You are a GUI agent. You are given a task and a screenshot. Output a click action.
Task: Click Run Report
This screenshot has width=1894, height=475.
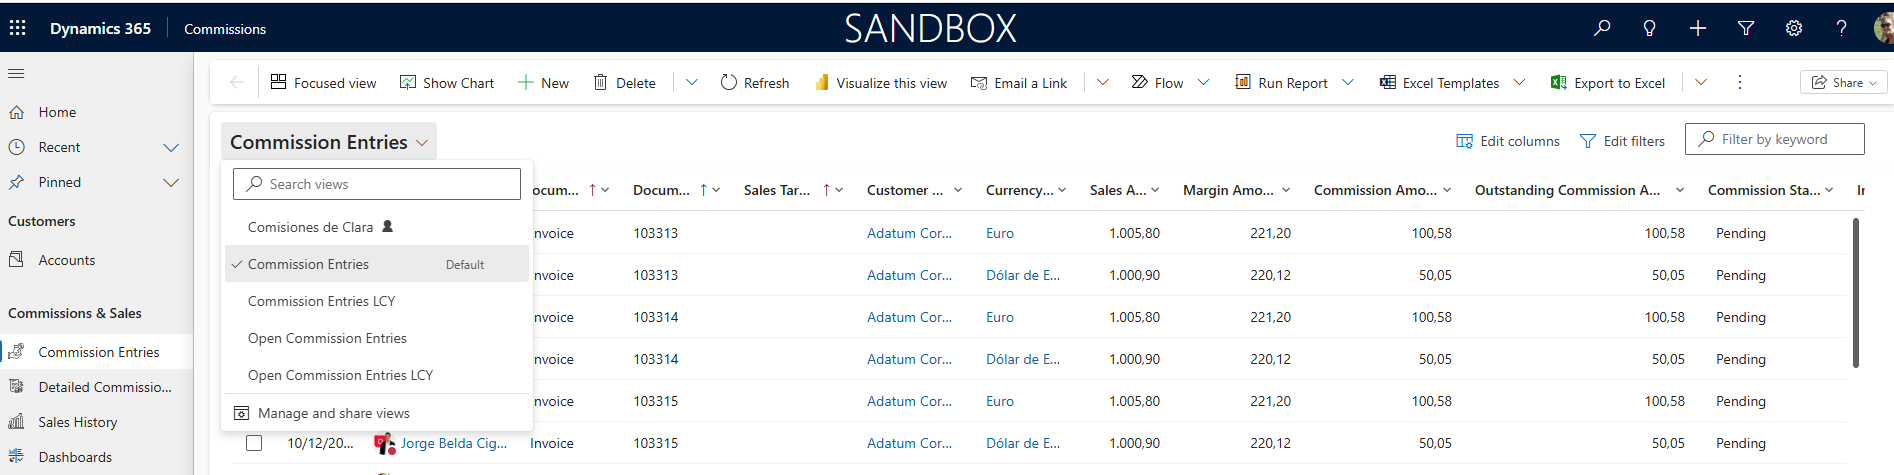click(1282, 82)
